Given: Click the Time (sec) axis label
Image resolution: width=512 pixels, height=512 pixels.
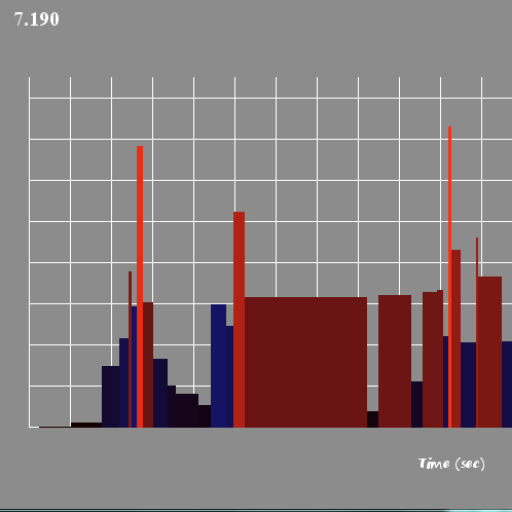Looking at the screenshot, I should coord(451,464).
